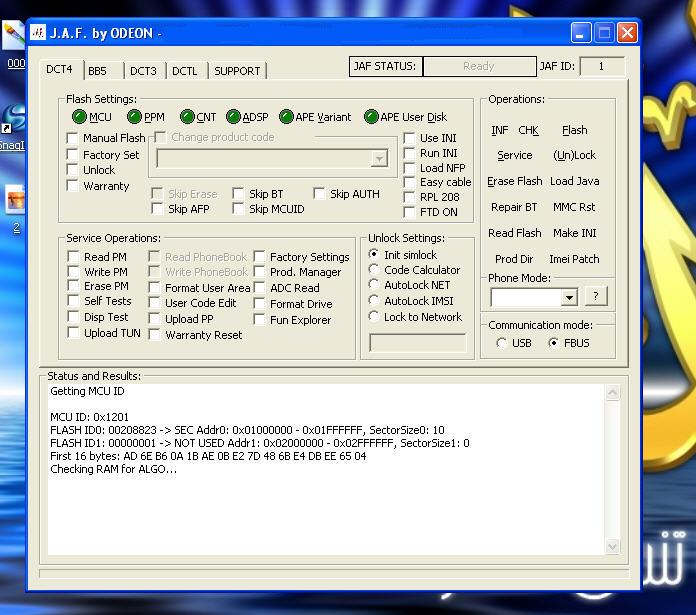Tick the Load NFP checkbox
Image resolution: width=696 pixels, height=615 pixels.
tap(409, 168)
